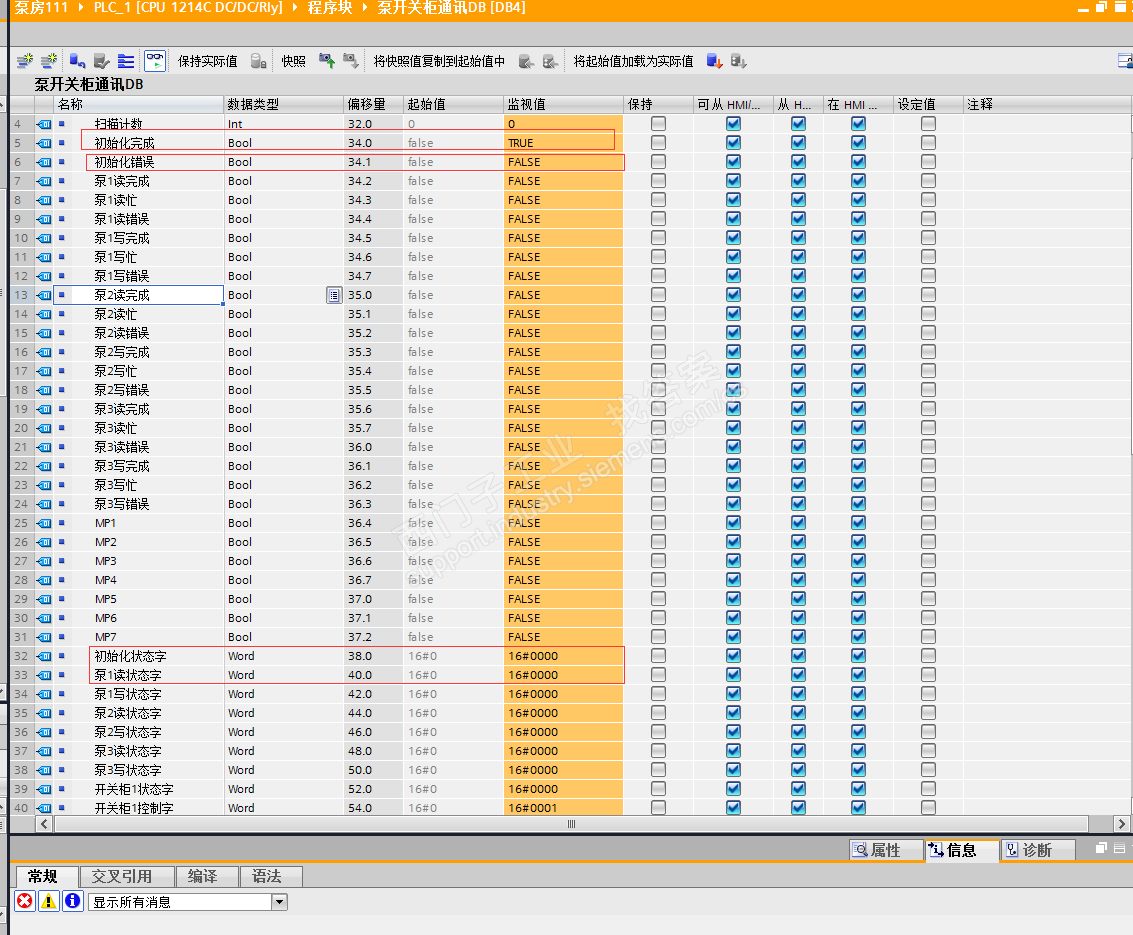This screenshot has height=935, width=1133.
Task: Click the snapshot camera icon with green arrow
Action: tap(327, 61)
